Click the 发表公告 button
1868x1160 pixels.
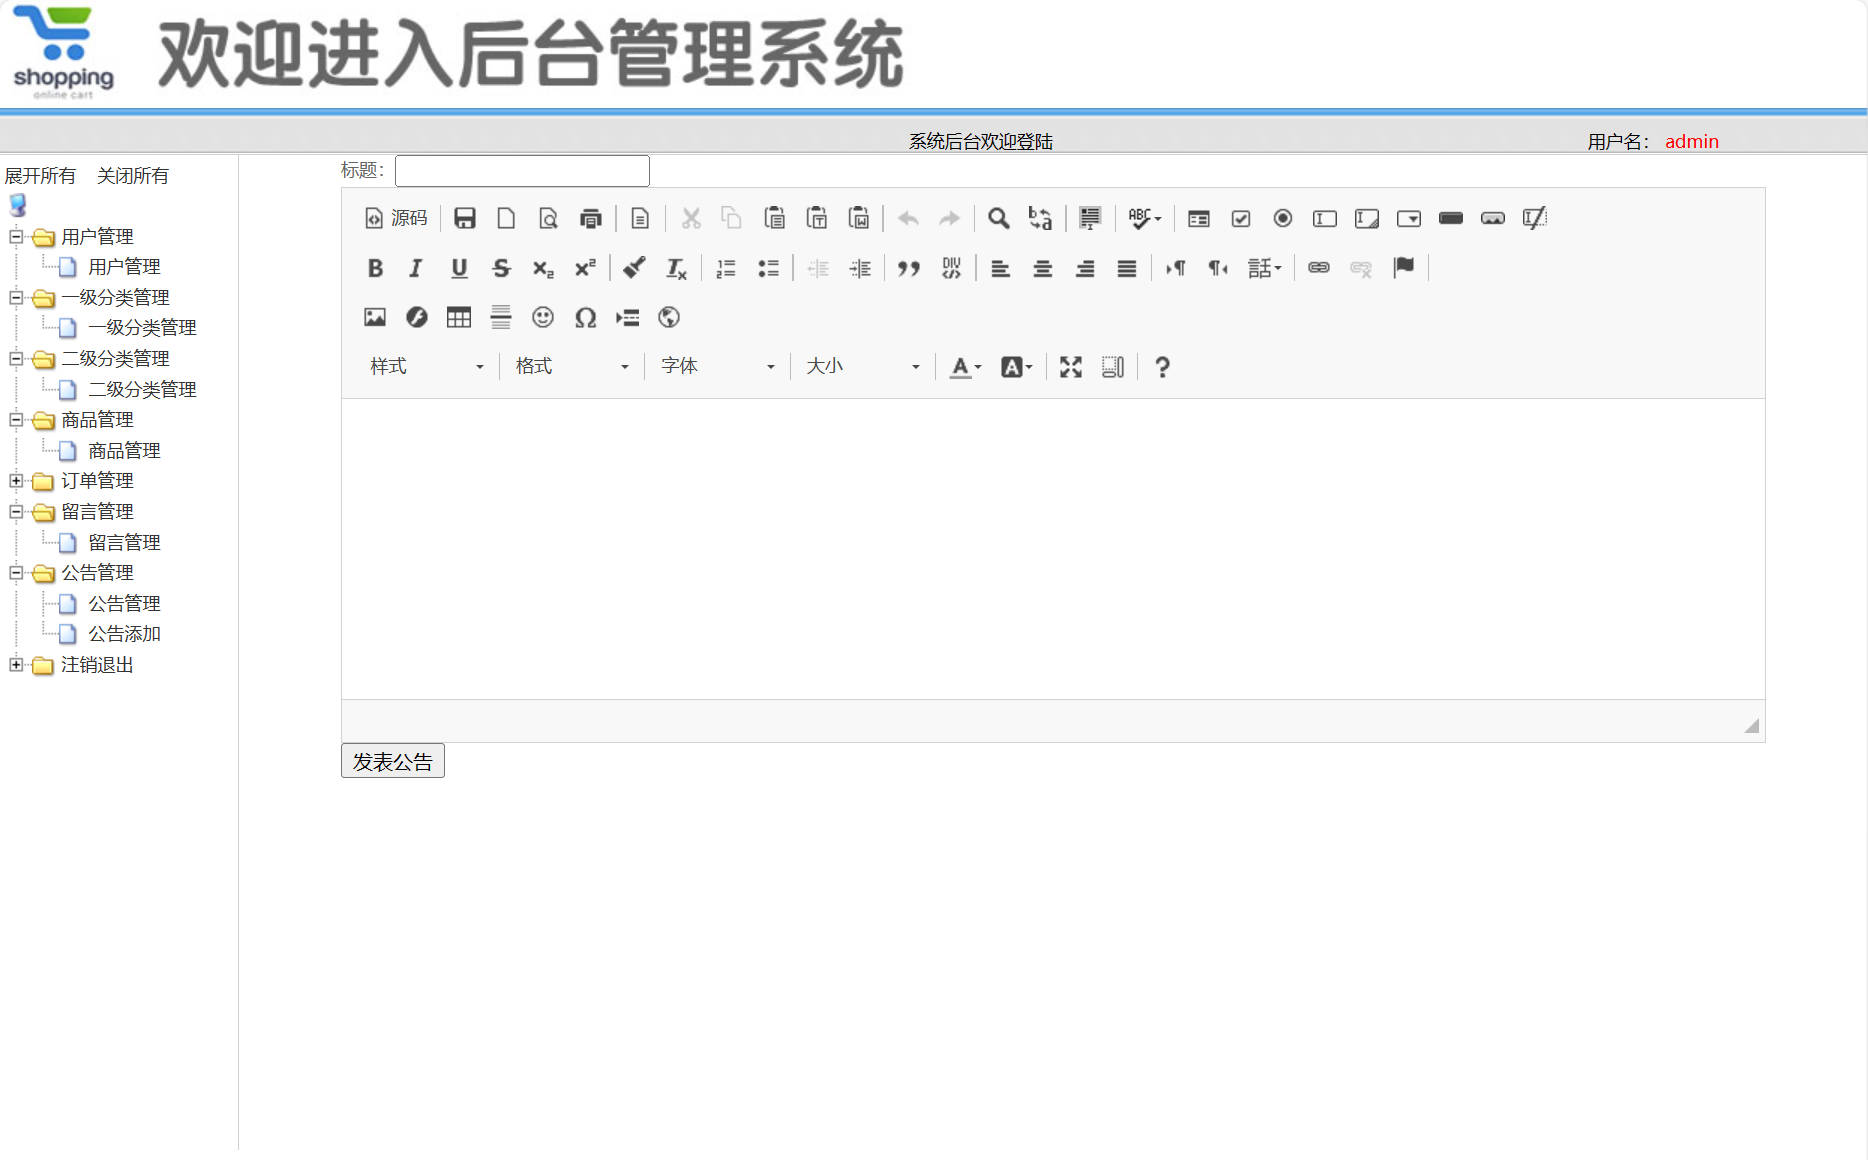coord(392,761)
